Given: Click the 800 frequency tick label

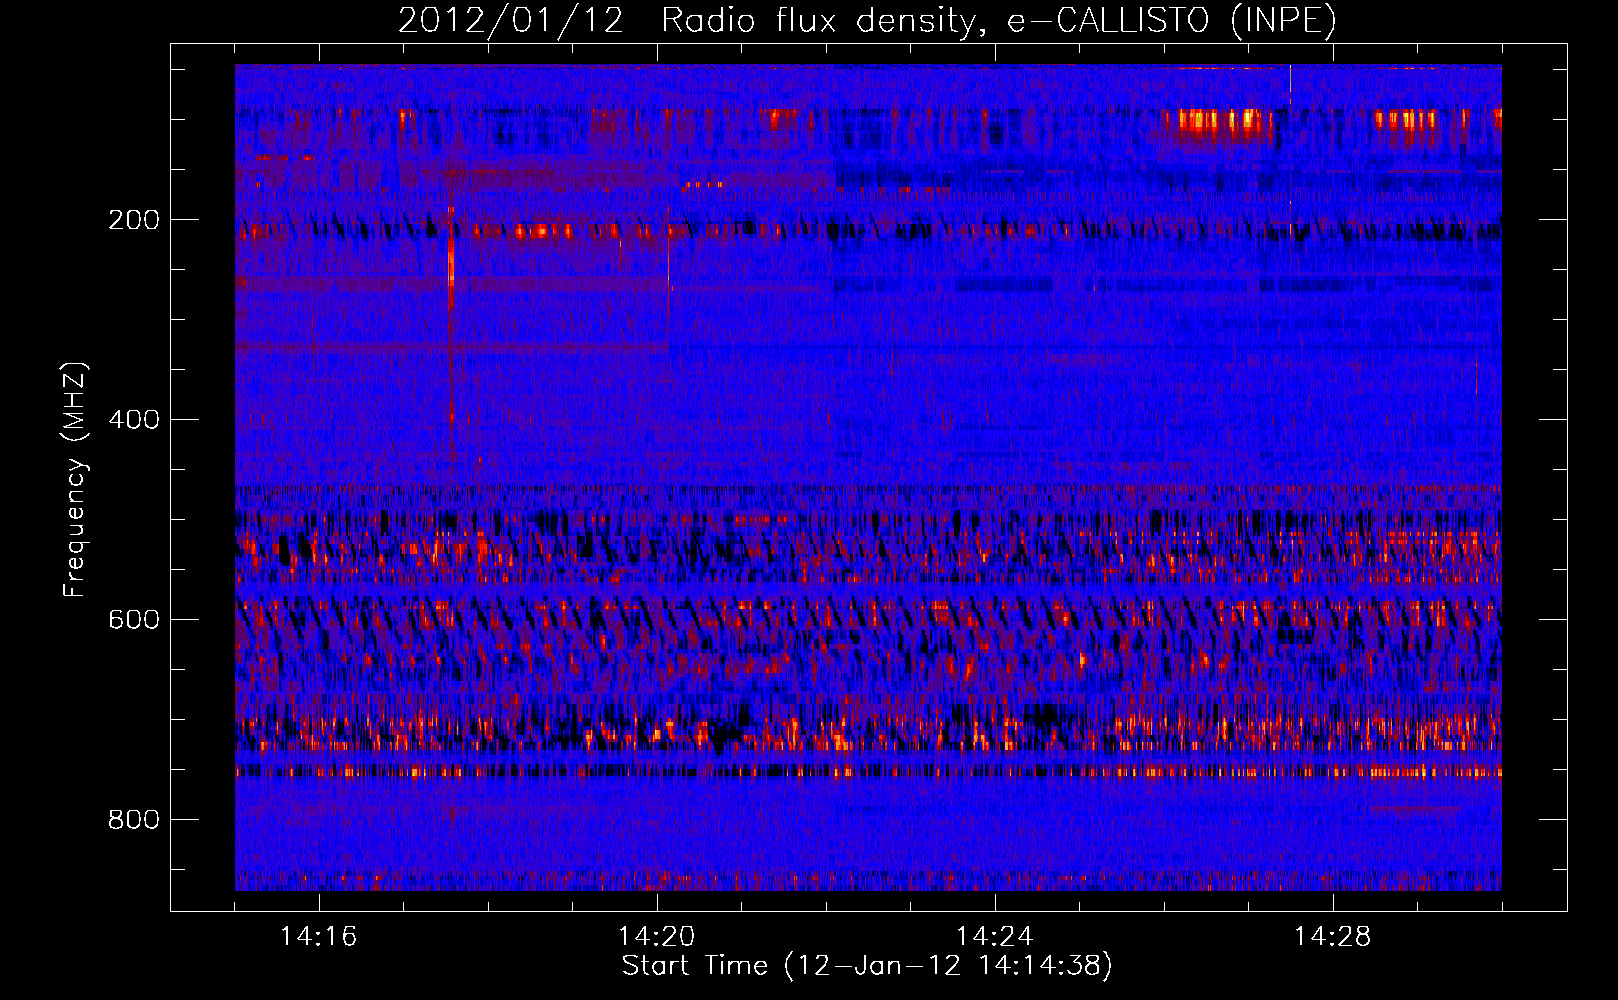Looking at the screenshot, I should point(134,820).
